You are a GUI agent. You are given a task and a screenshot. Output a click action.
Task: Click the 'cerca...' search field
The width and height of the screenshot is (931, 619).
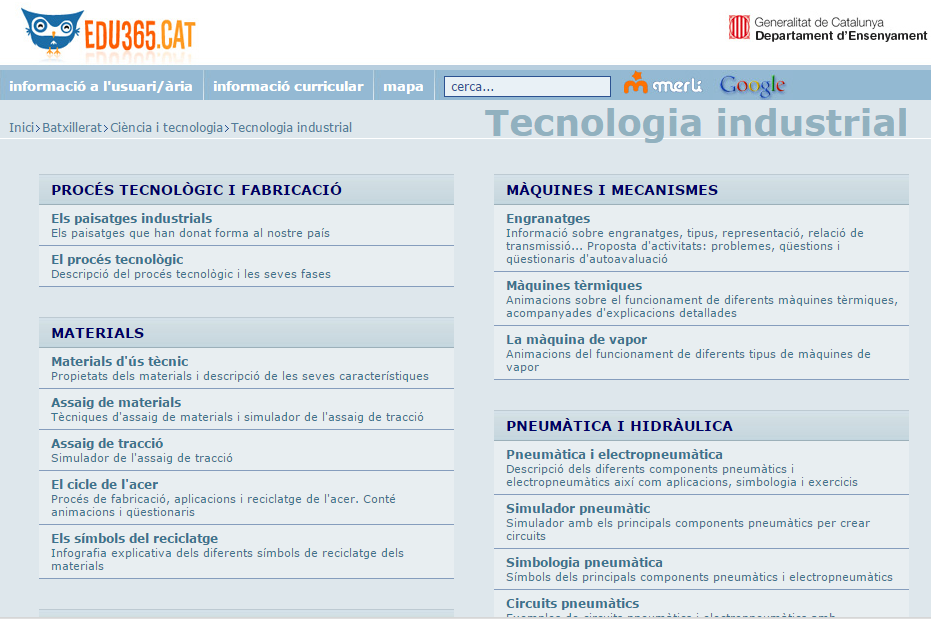click(527, 87)
